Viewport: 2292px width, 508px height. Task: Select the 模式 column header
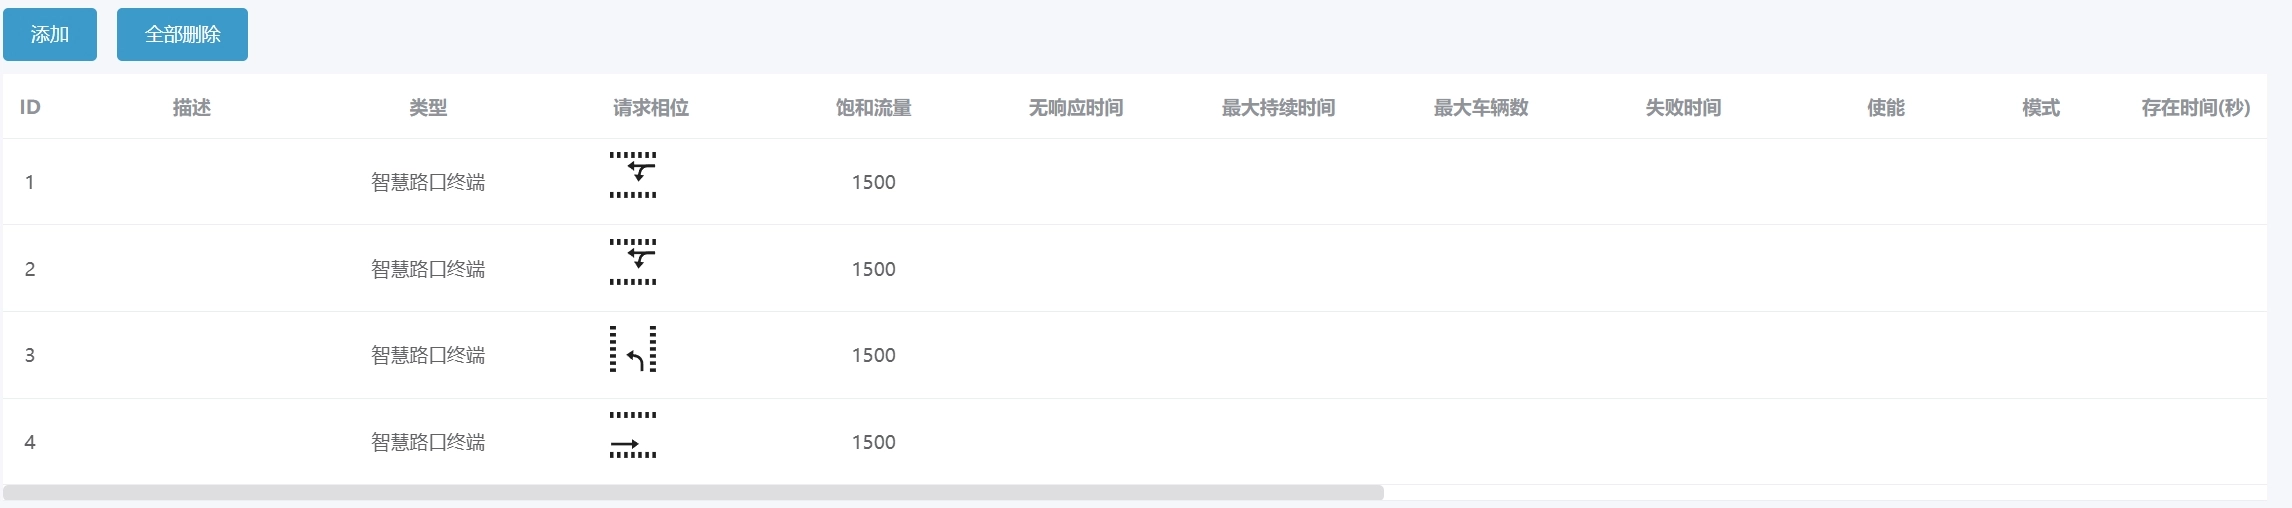point(2041,108)
